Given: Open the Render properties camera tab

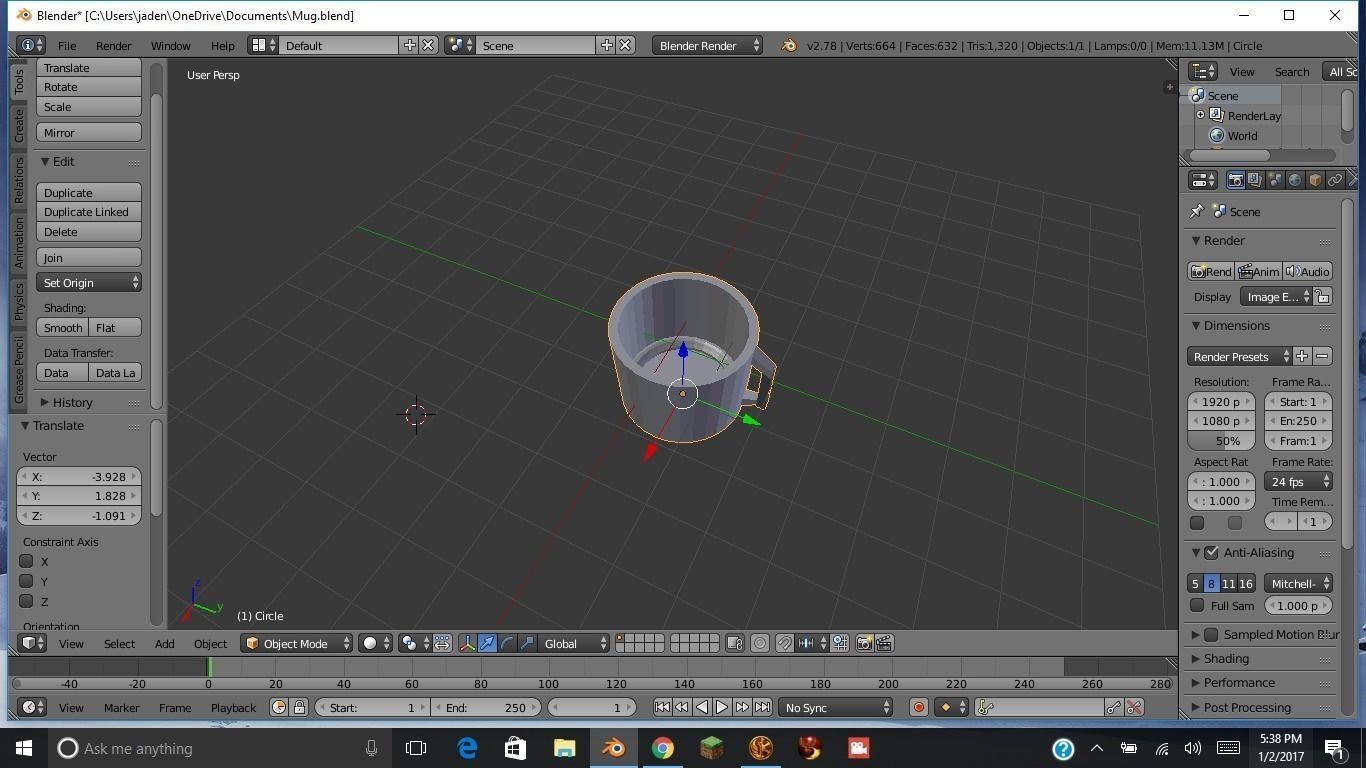Looking at the screenshot, I should (x=1235, y=180).
